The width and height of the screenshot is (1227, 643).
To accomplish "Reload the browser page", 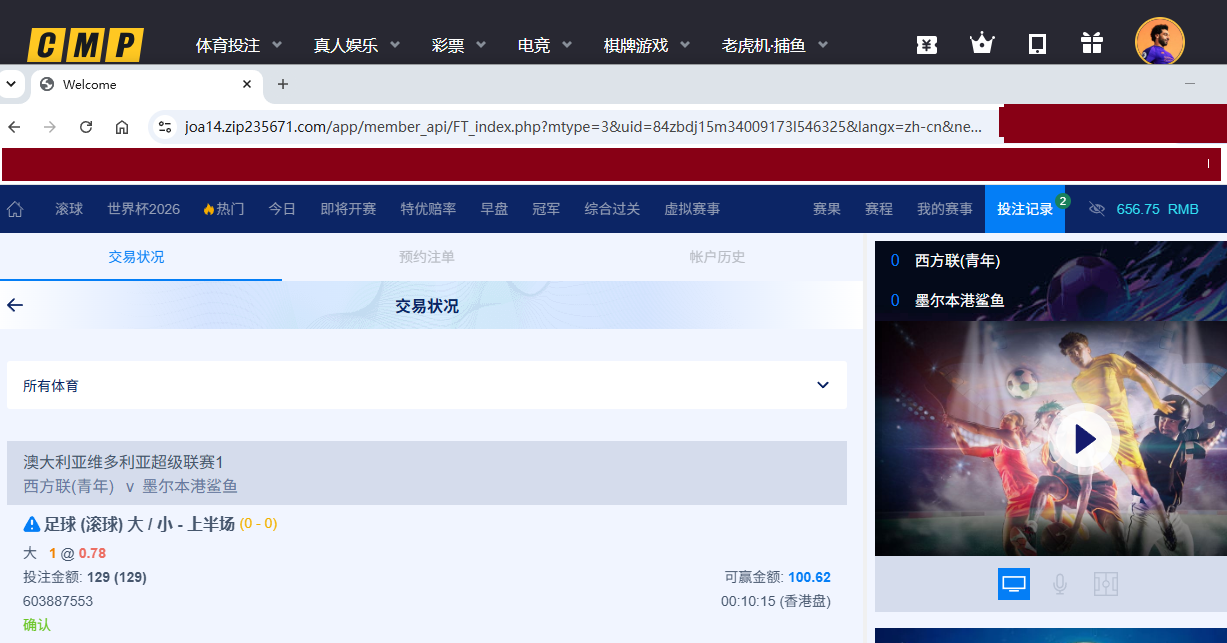I will (x=86, y=127).
